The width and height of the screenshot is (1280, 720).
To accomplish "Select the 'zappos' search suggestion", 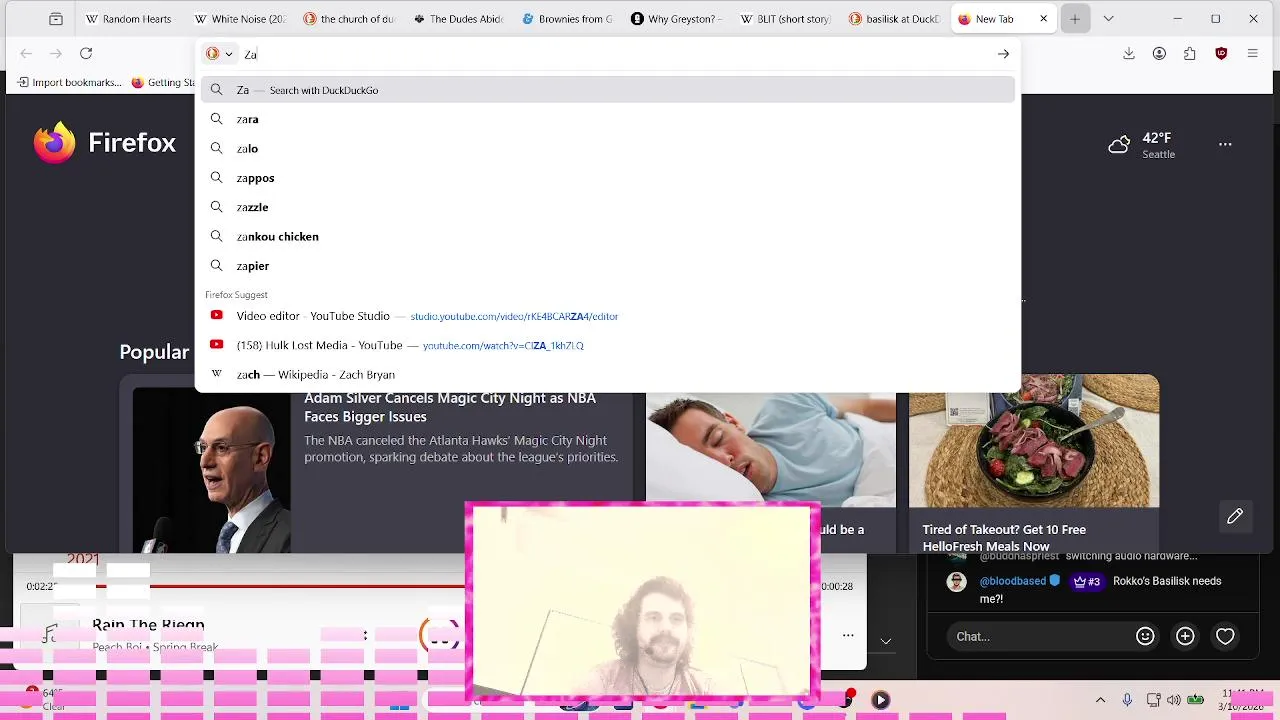I will [x=608, y=178].
